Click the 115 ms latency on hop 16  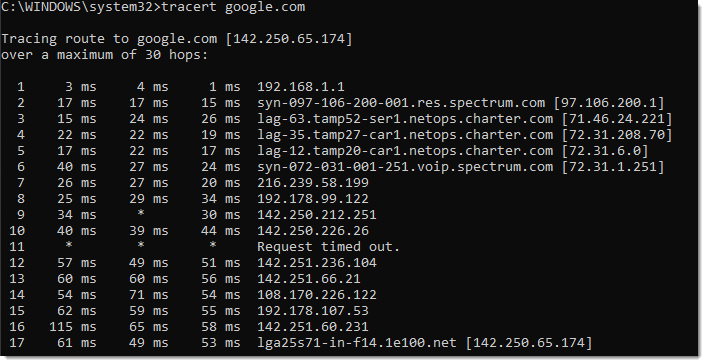[73, 327]
